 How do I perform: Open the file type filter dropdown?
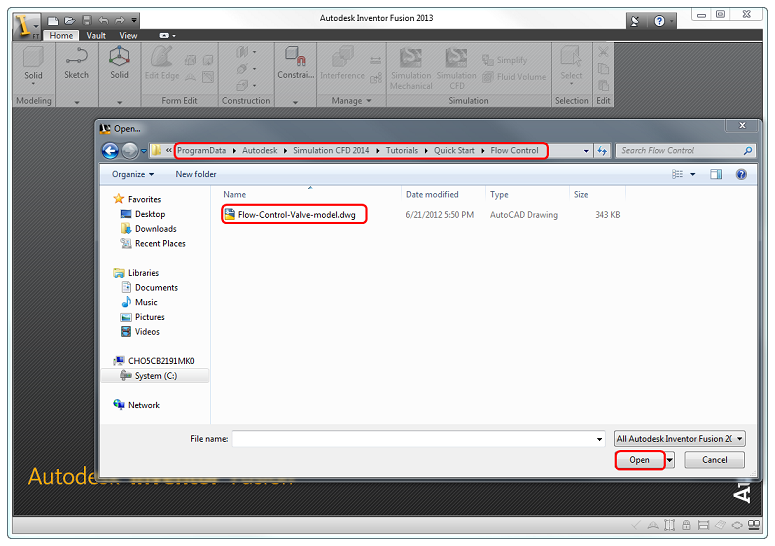coord(680,439)
